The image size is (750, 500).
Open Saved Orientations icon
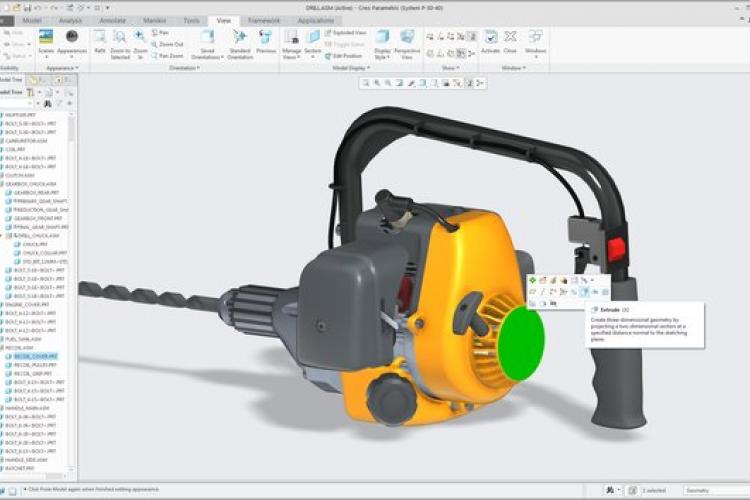207,37
